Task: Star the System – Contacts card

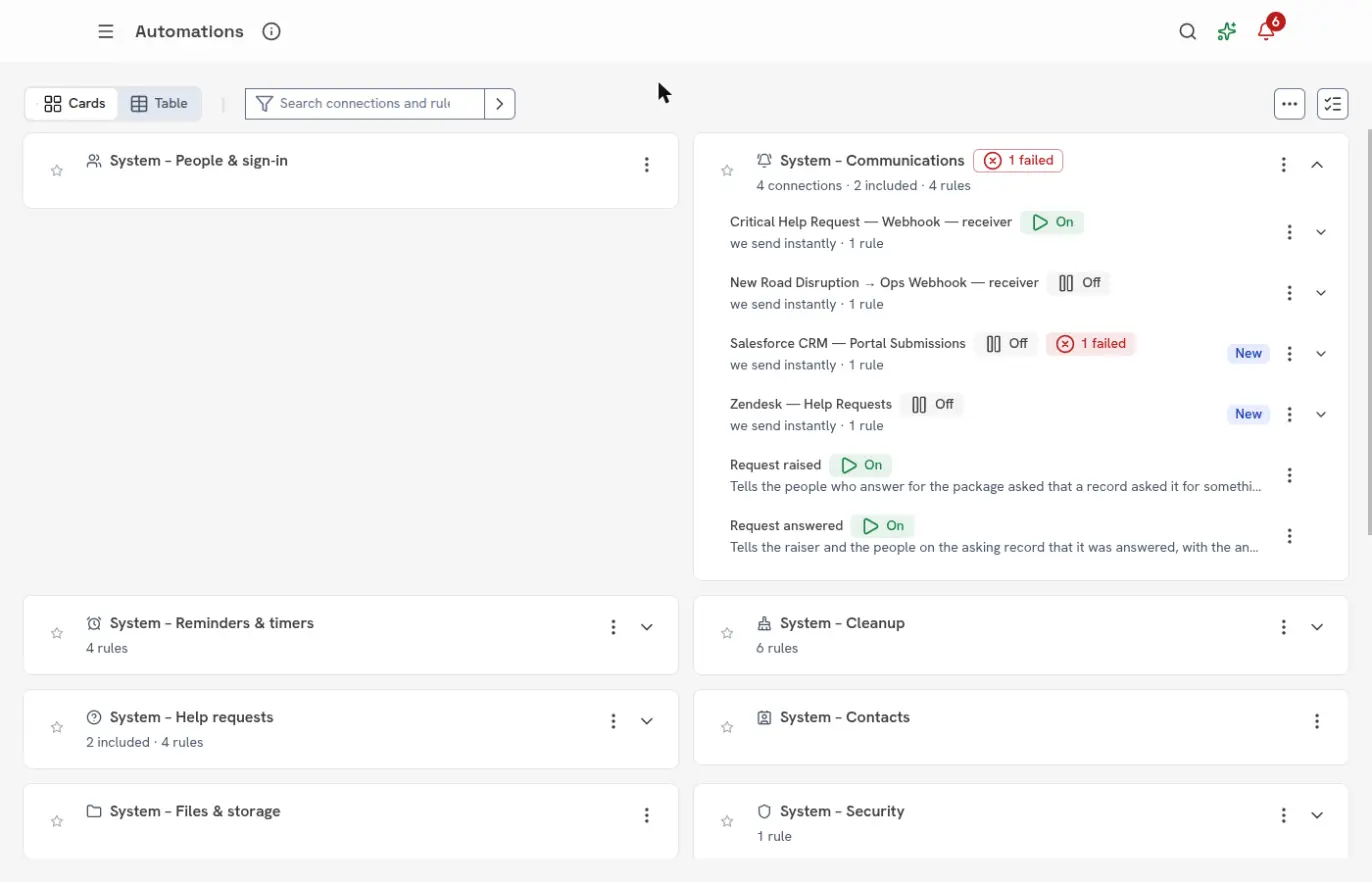Action: (x=727, y=727)
